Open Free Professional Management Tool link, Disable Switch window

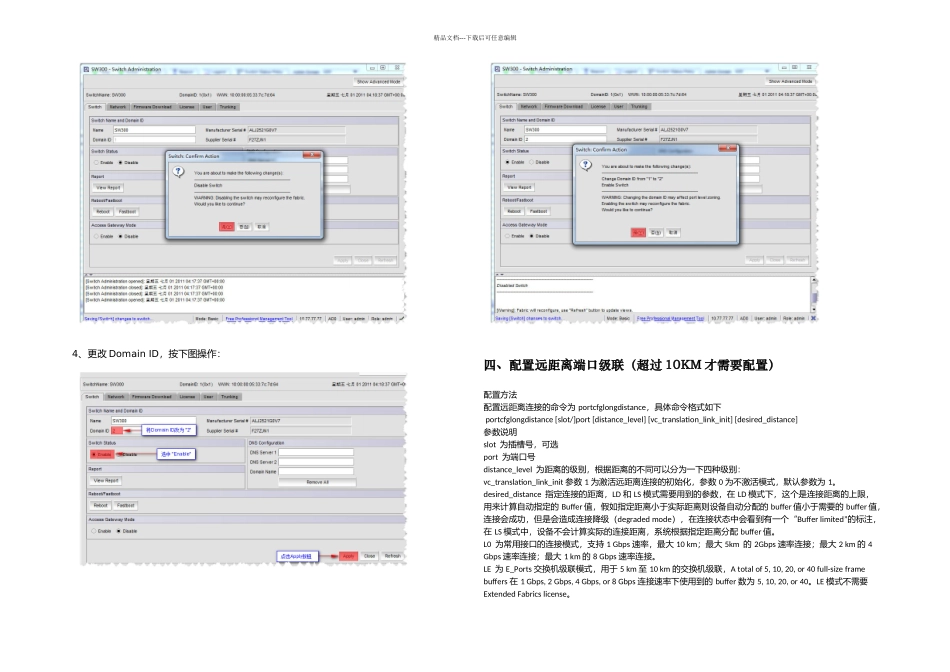259,318
